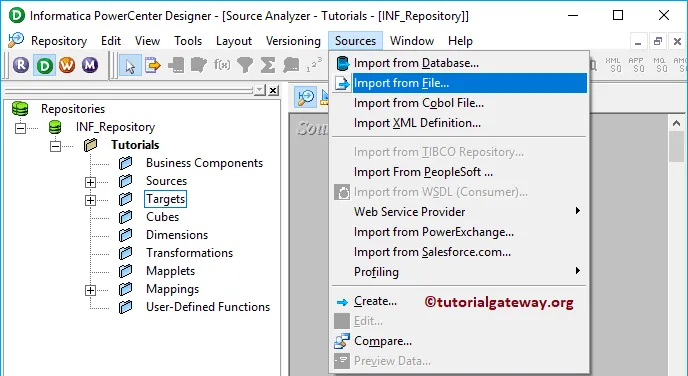
Task: Open the Help menu
Action: click(460, 41)
